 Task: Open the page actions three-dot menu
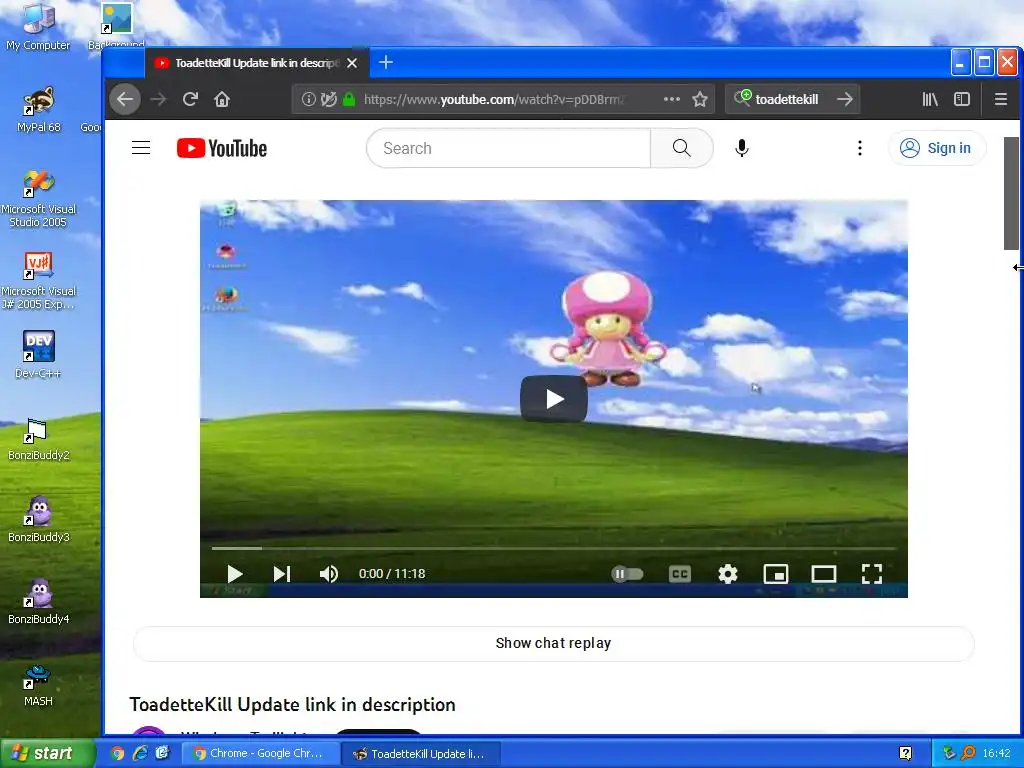[671, 99]
